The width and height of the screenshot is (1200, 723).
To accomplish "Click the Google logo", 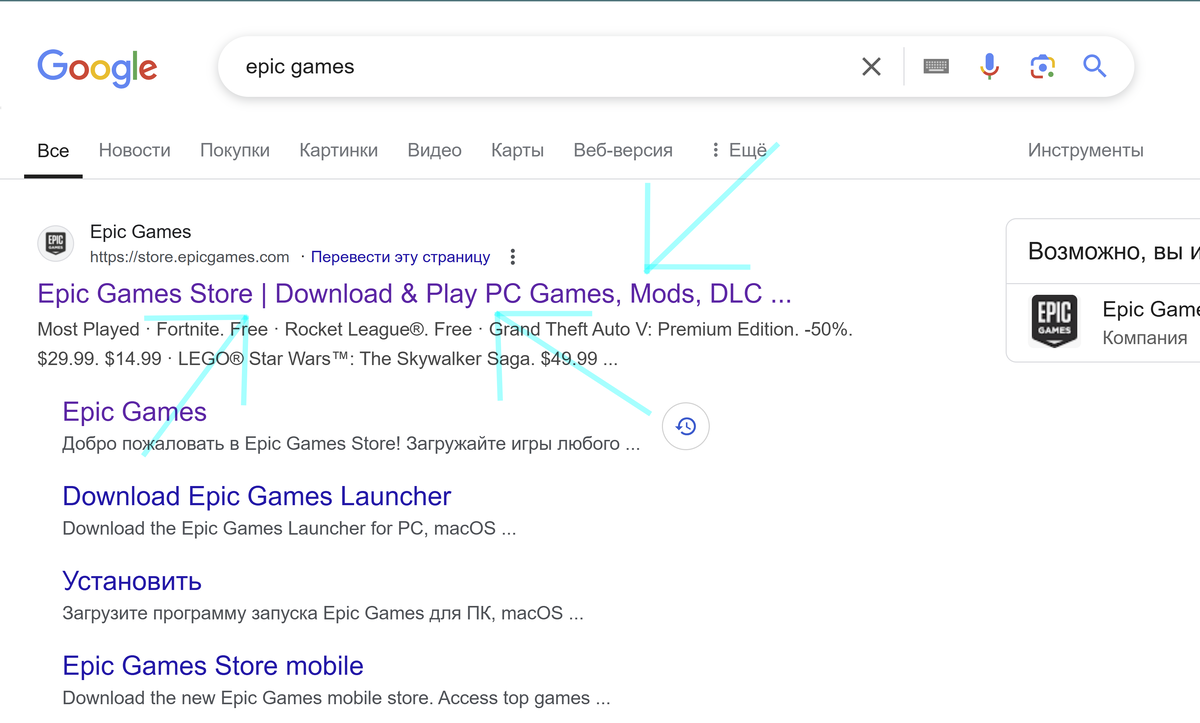I will (97, 68).
